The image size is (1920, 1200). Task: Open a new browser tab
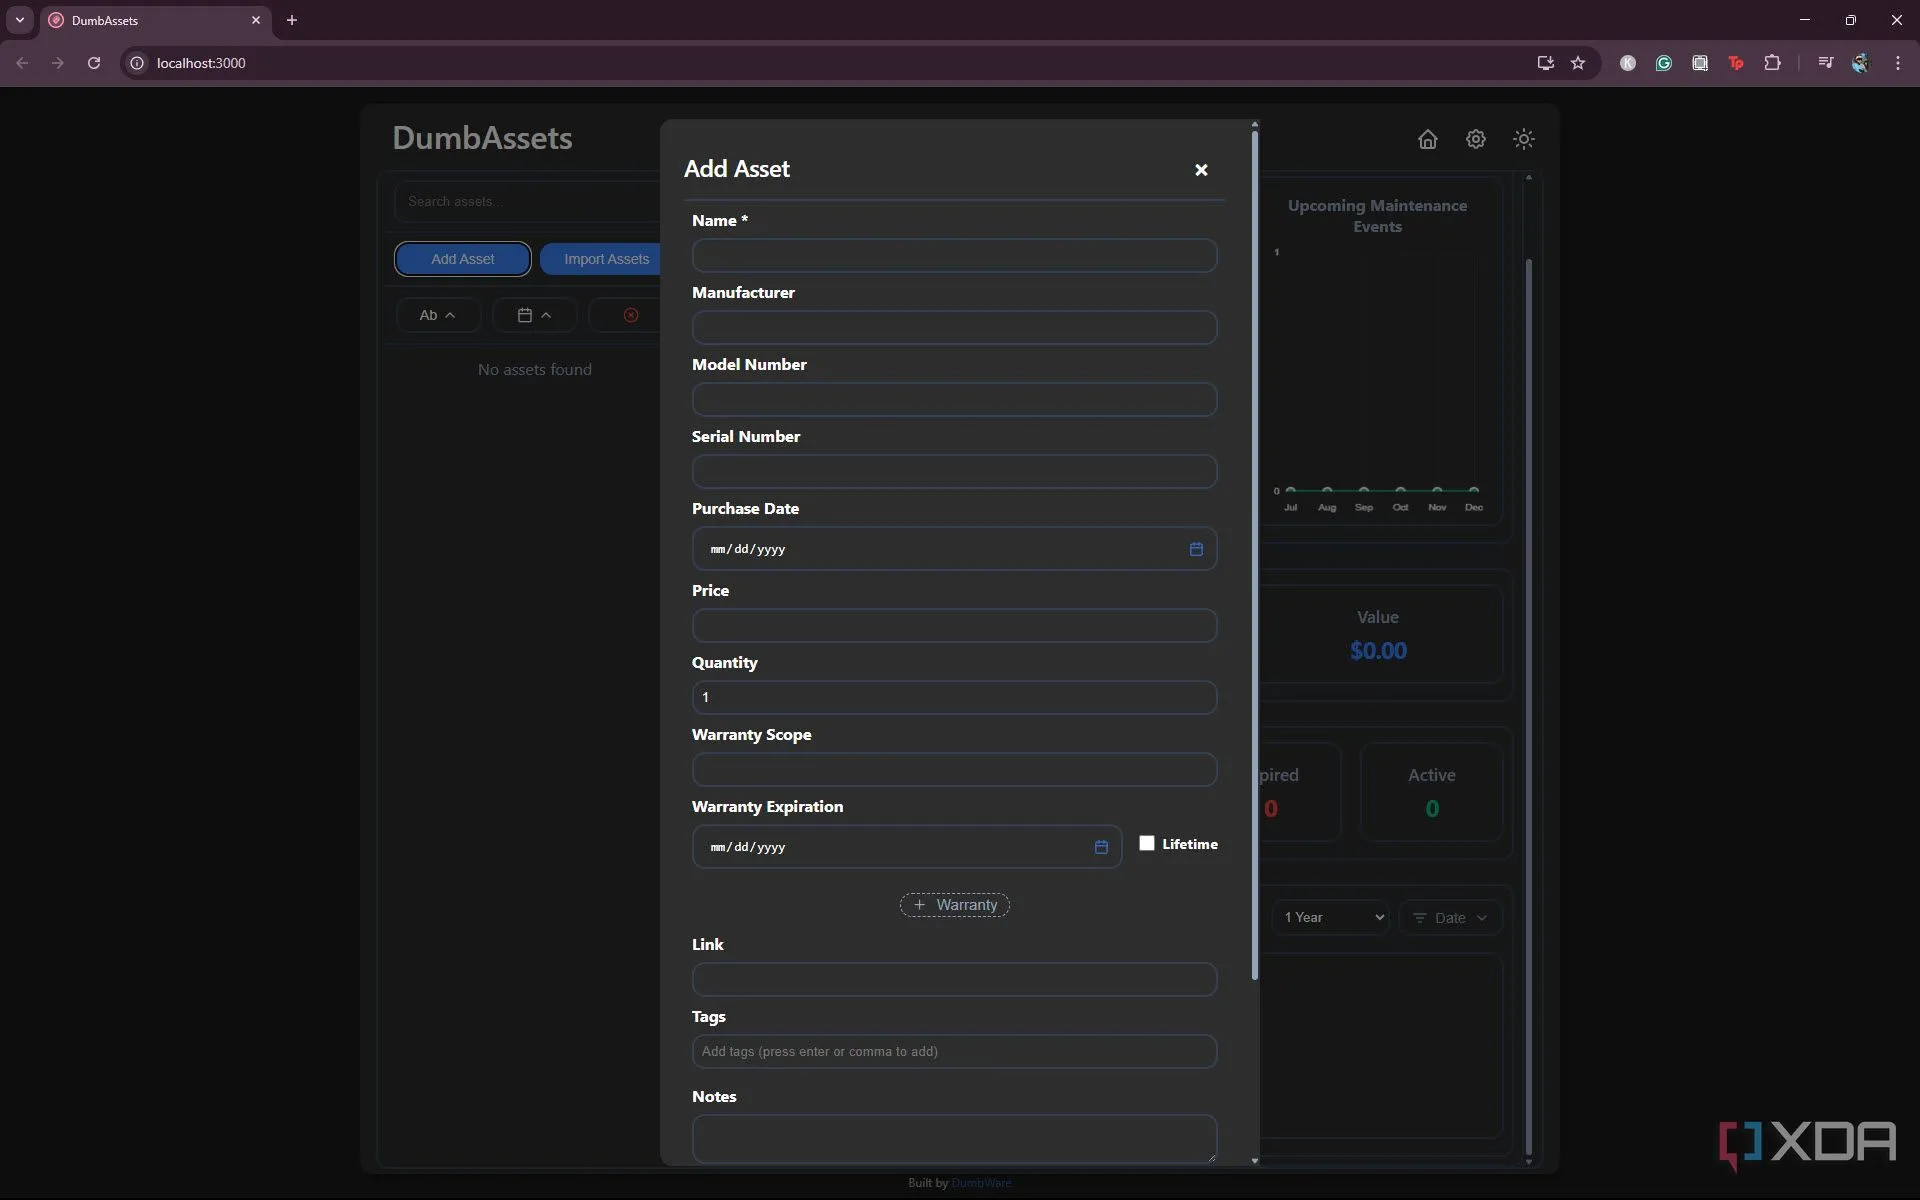coord(292,20)
